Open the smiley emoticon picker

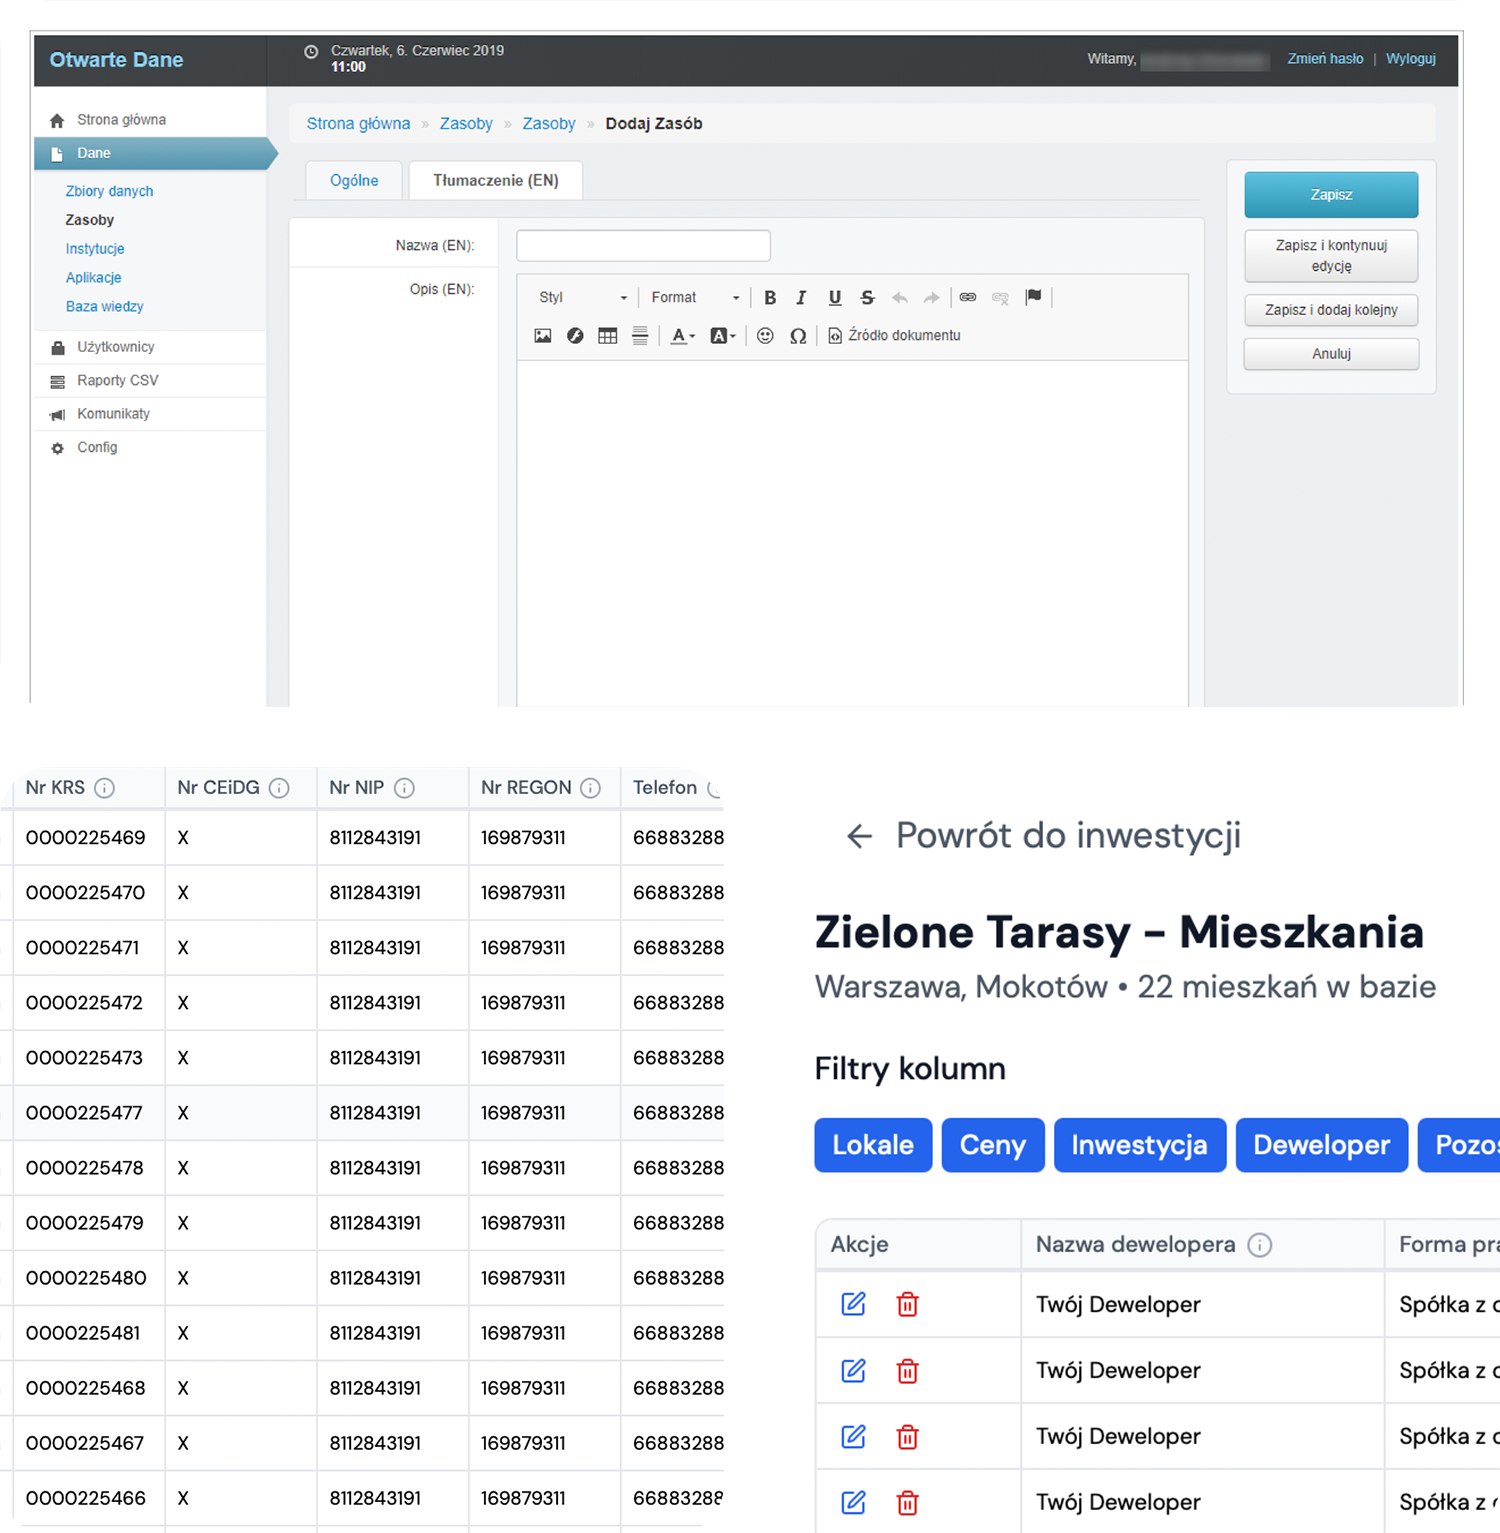click(x=765, y=336)
